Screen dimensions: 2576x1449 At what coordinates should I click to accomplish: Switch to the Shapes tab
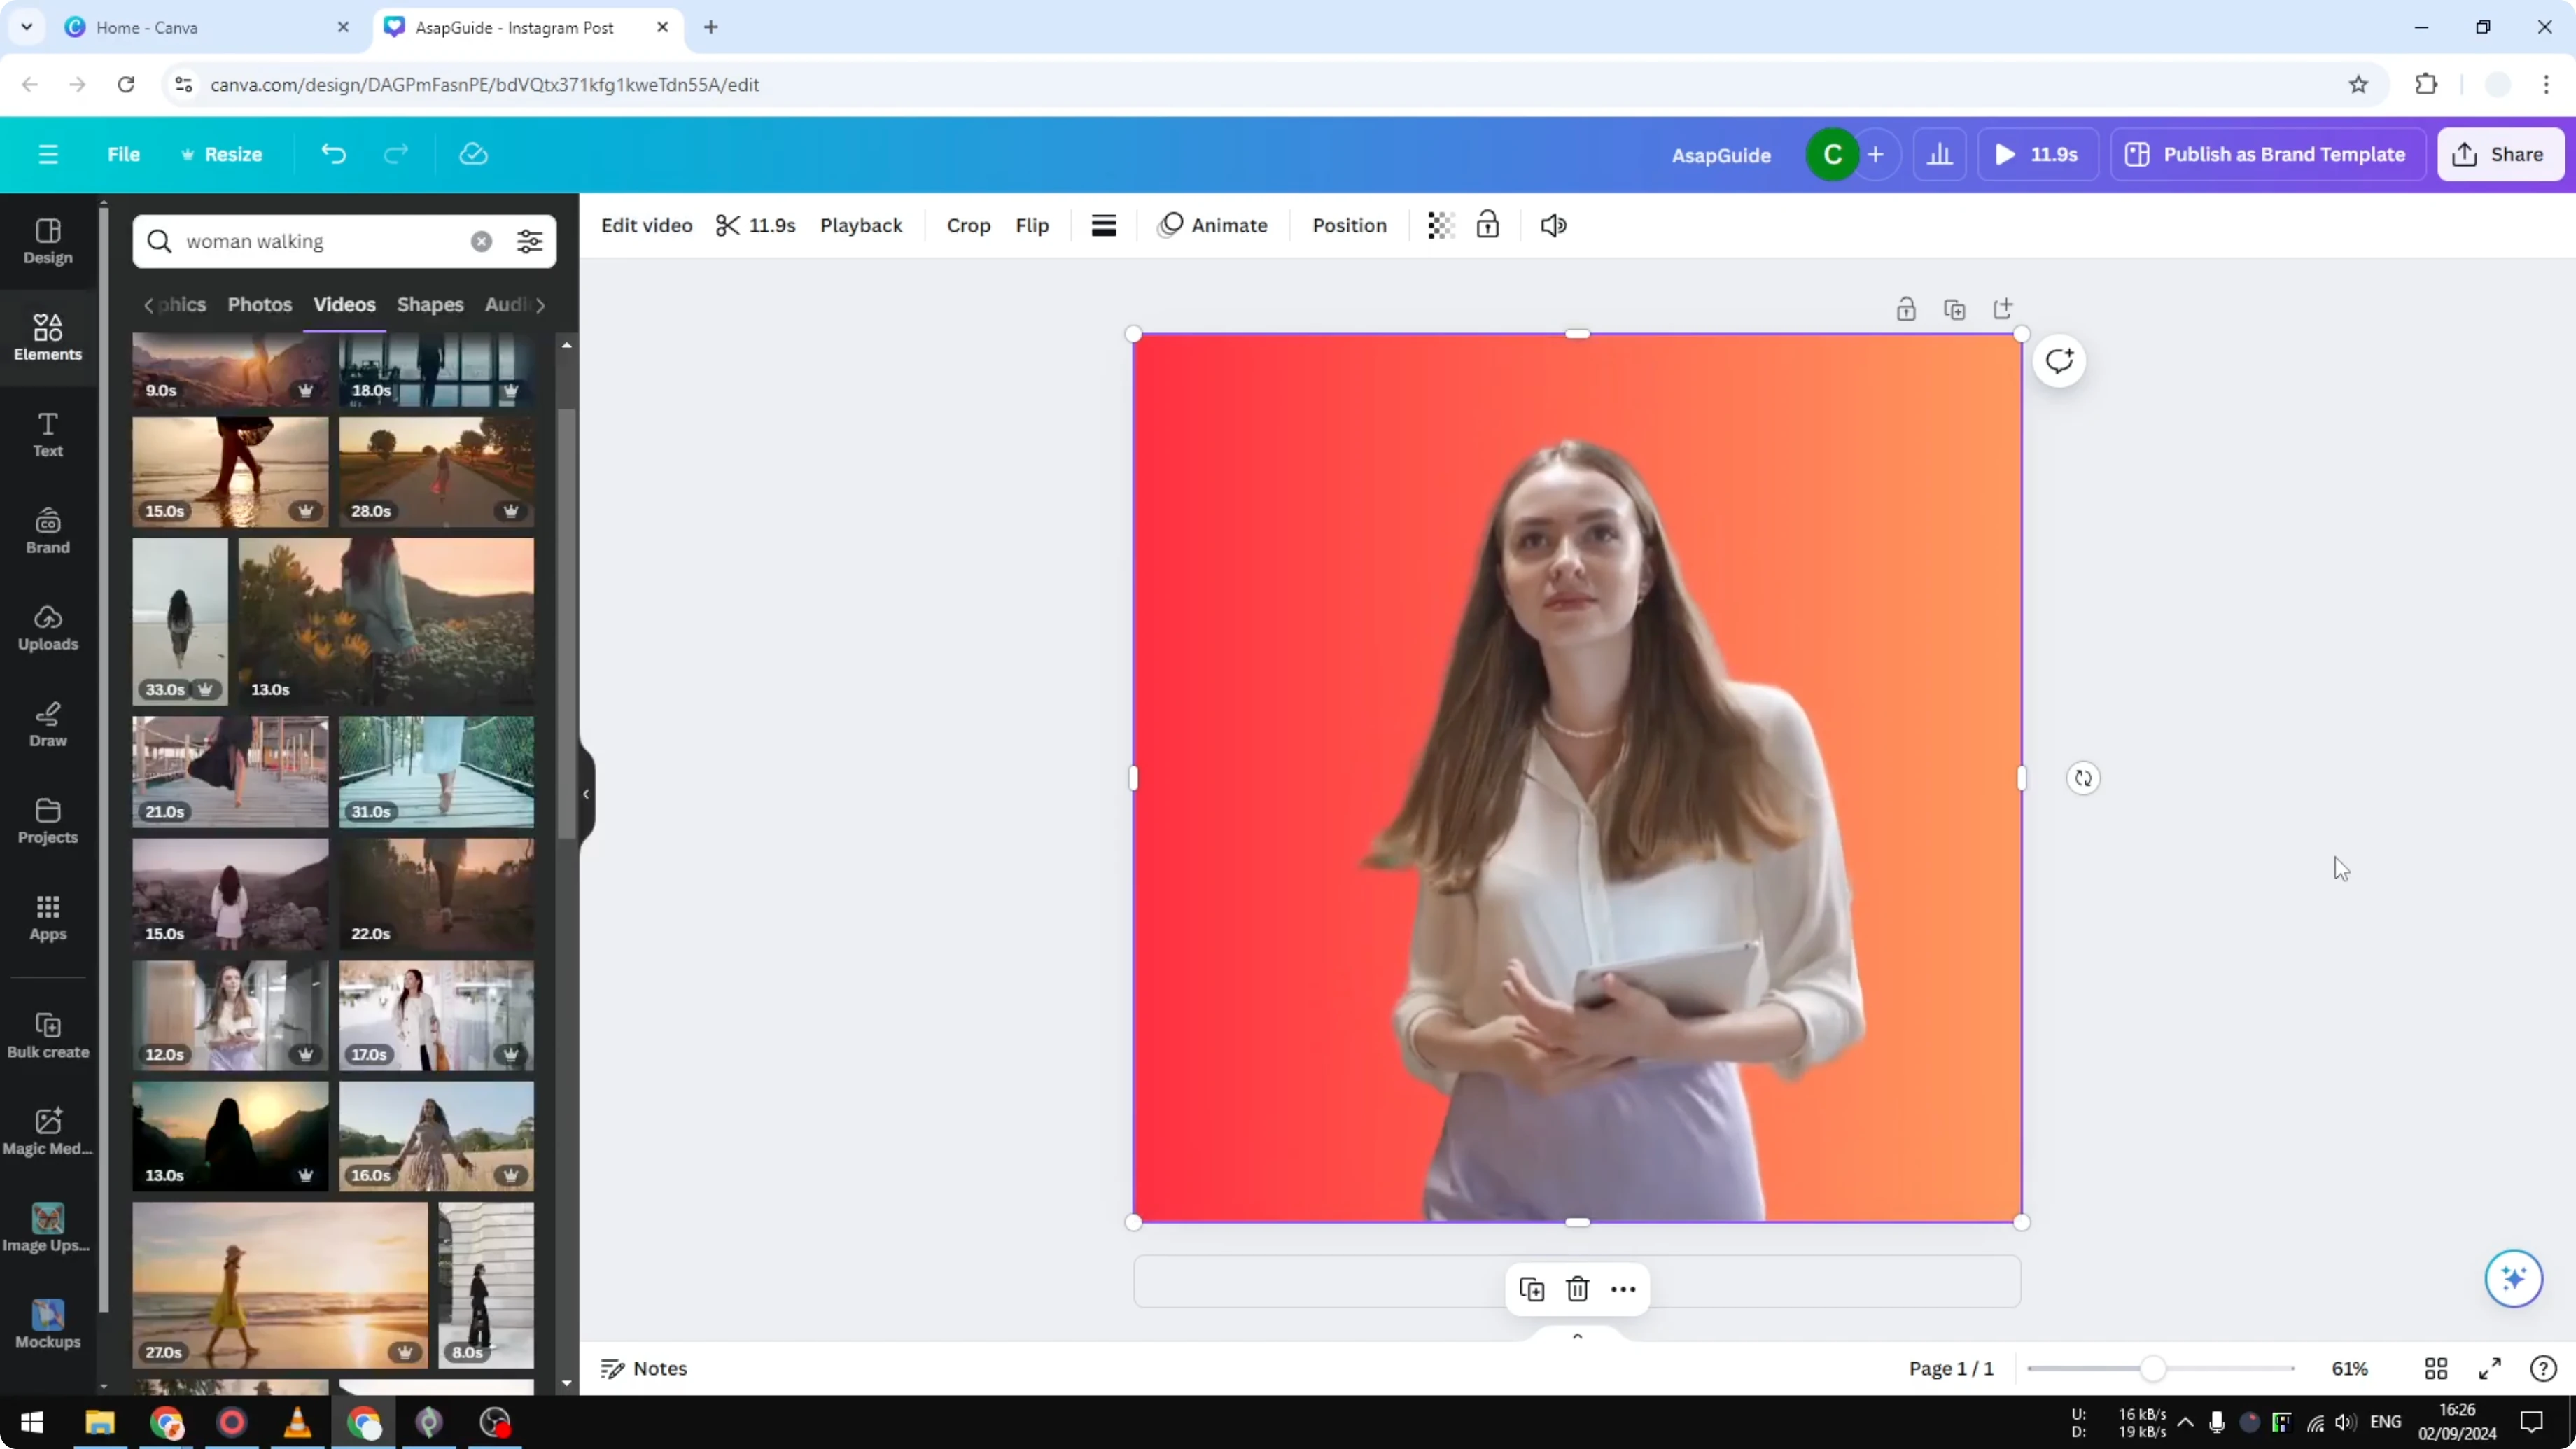tap(430, 305)
